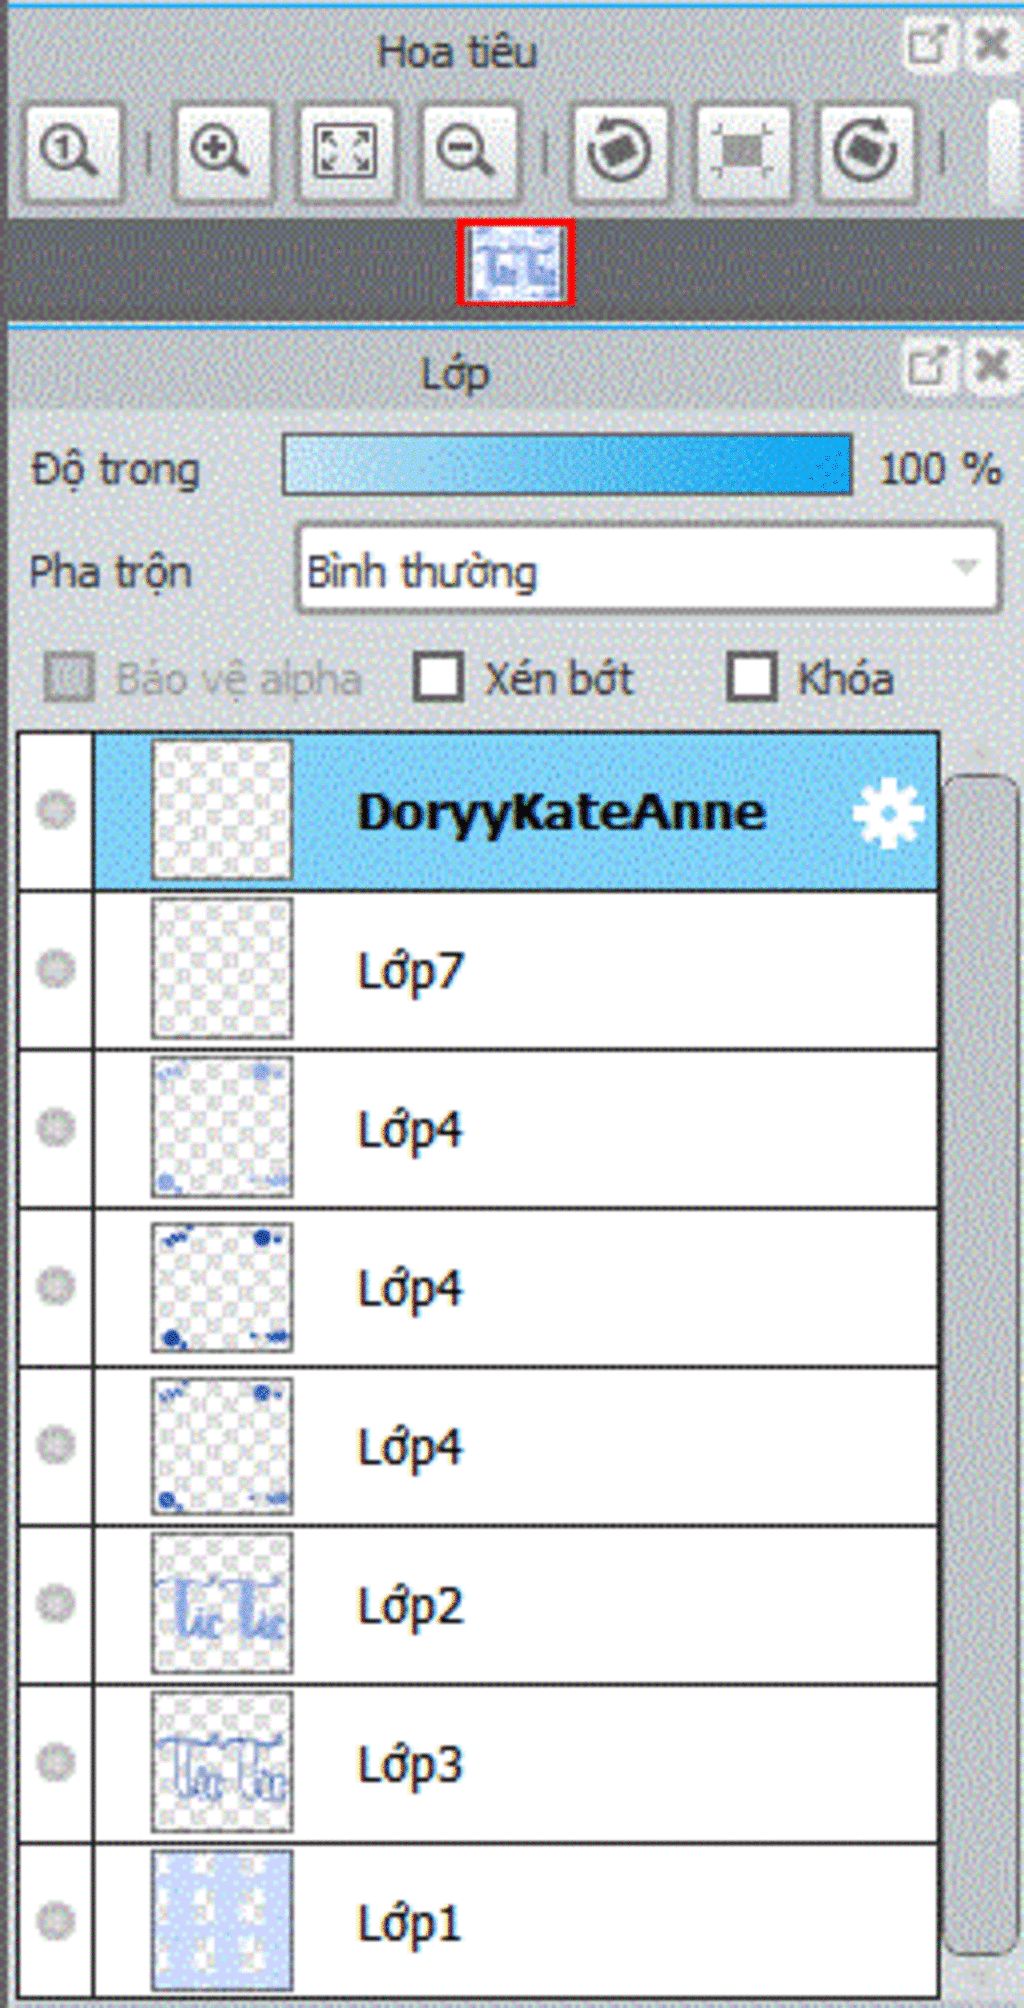This screenshot has height=2008, width=1024.
Task: Click the navigator canvas preview thumbnail
Action: 516,263
